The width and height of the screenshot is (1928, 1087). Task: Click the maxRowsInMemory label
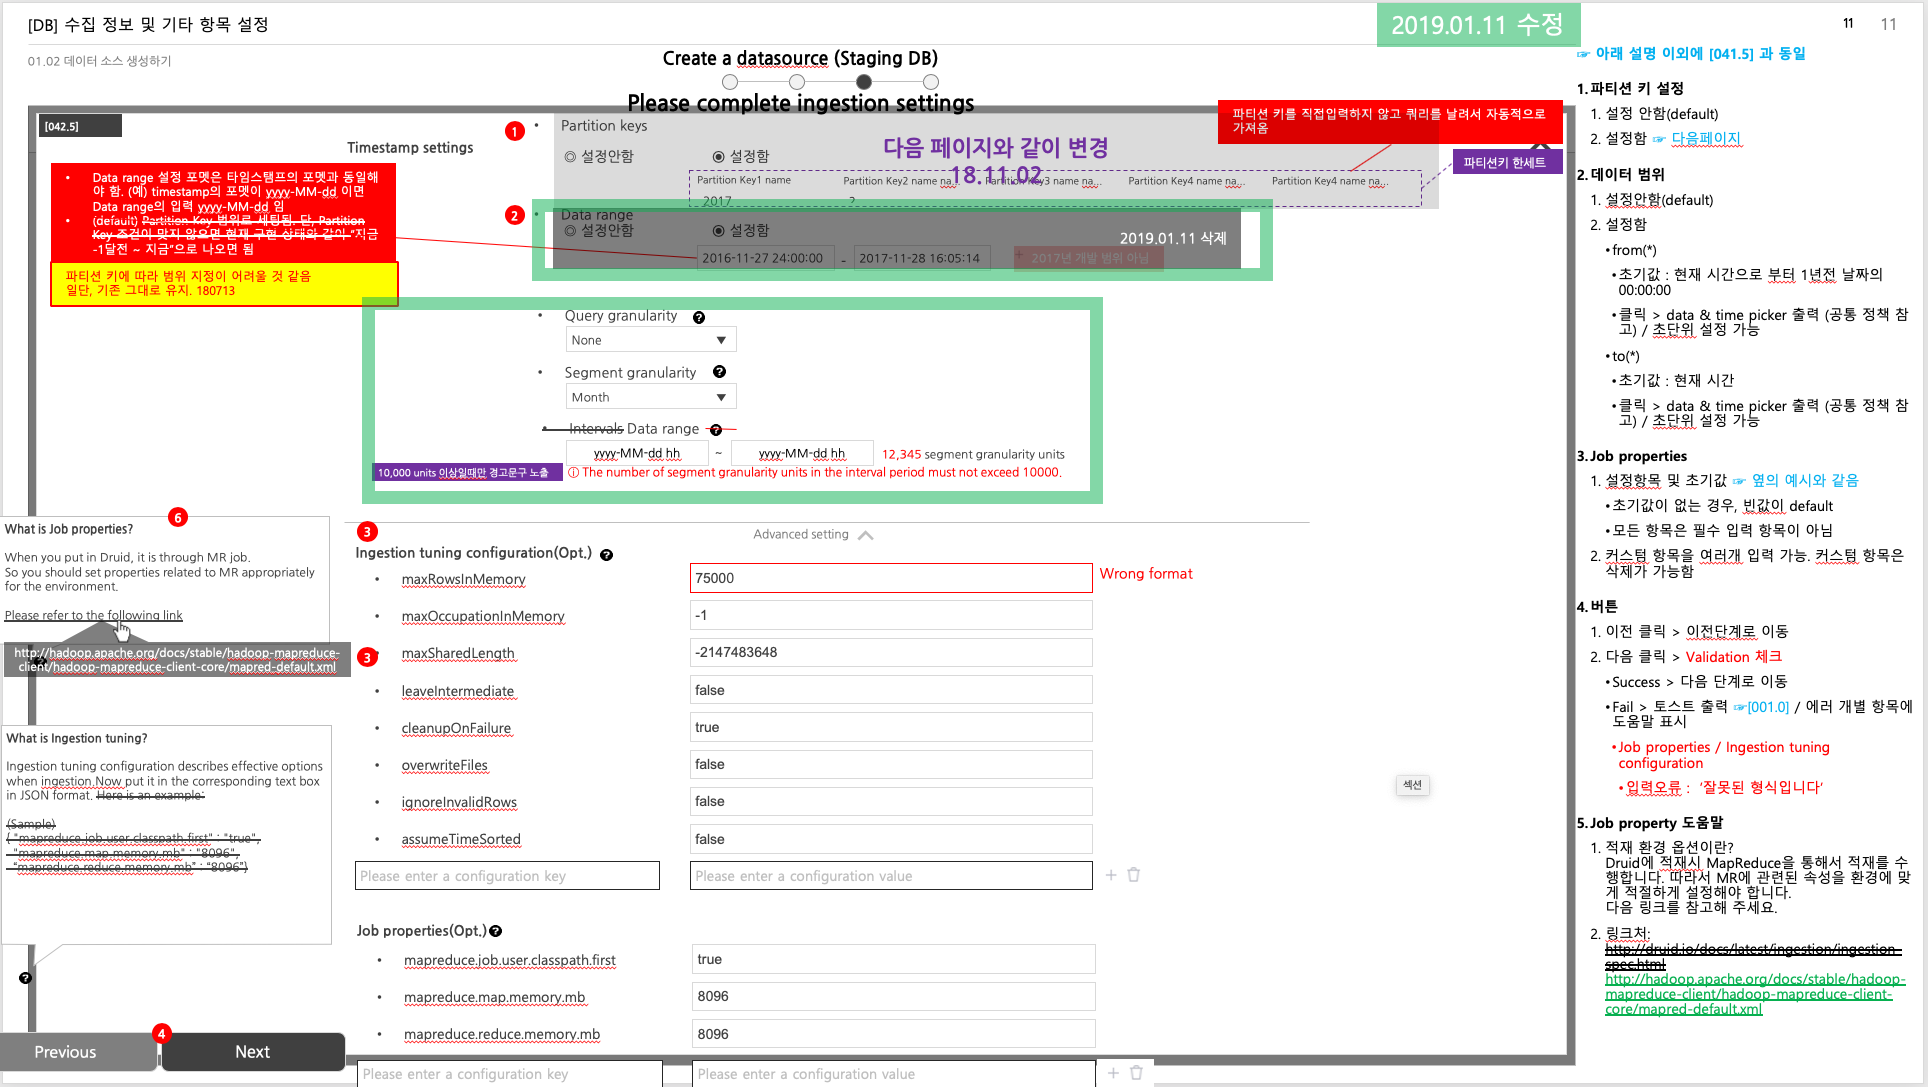pos(463,579)
